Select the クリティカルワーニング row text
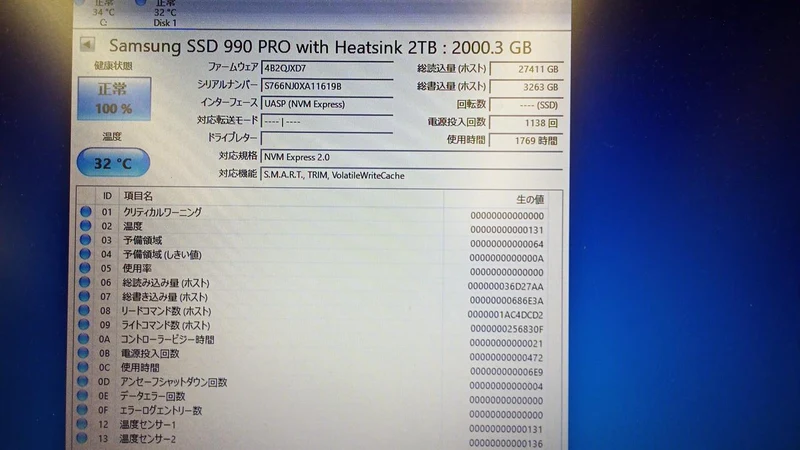The height and width of the screenshot is (450, 800). click(162, 212)
